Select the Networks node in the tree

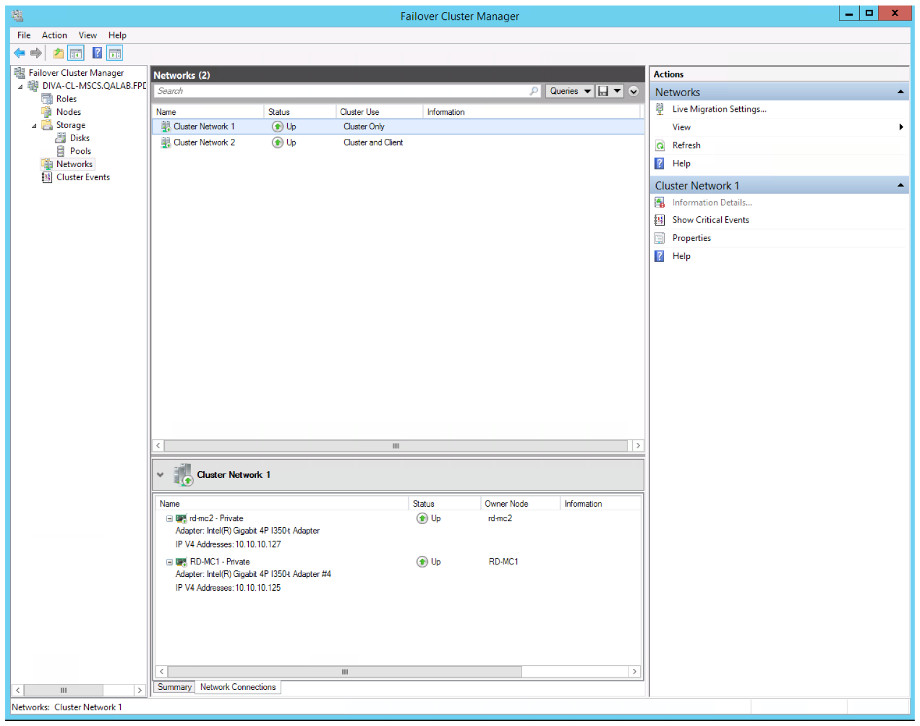(x=74, y=164)
